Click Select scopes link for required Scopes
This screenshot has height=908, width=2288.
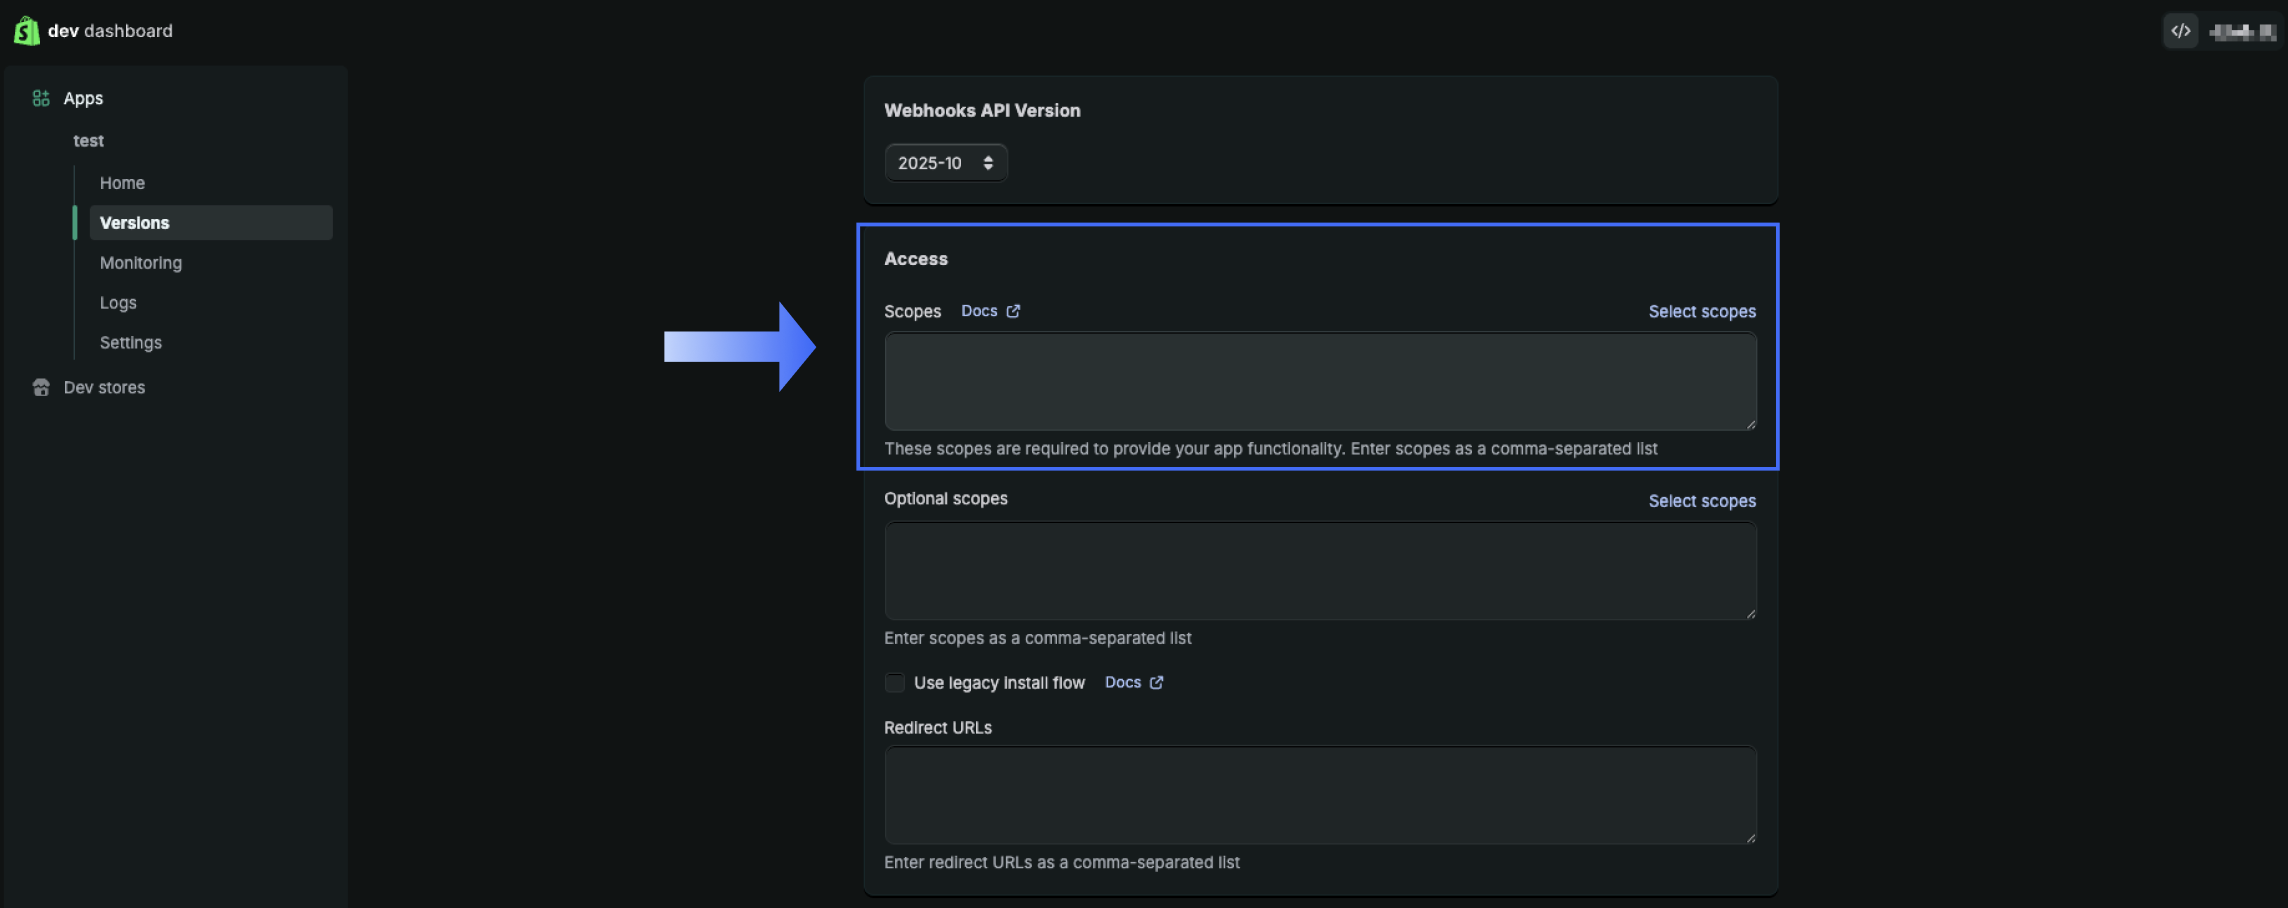tap(1701, 312)
